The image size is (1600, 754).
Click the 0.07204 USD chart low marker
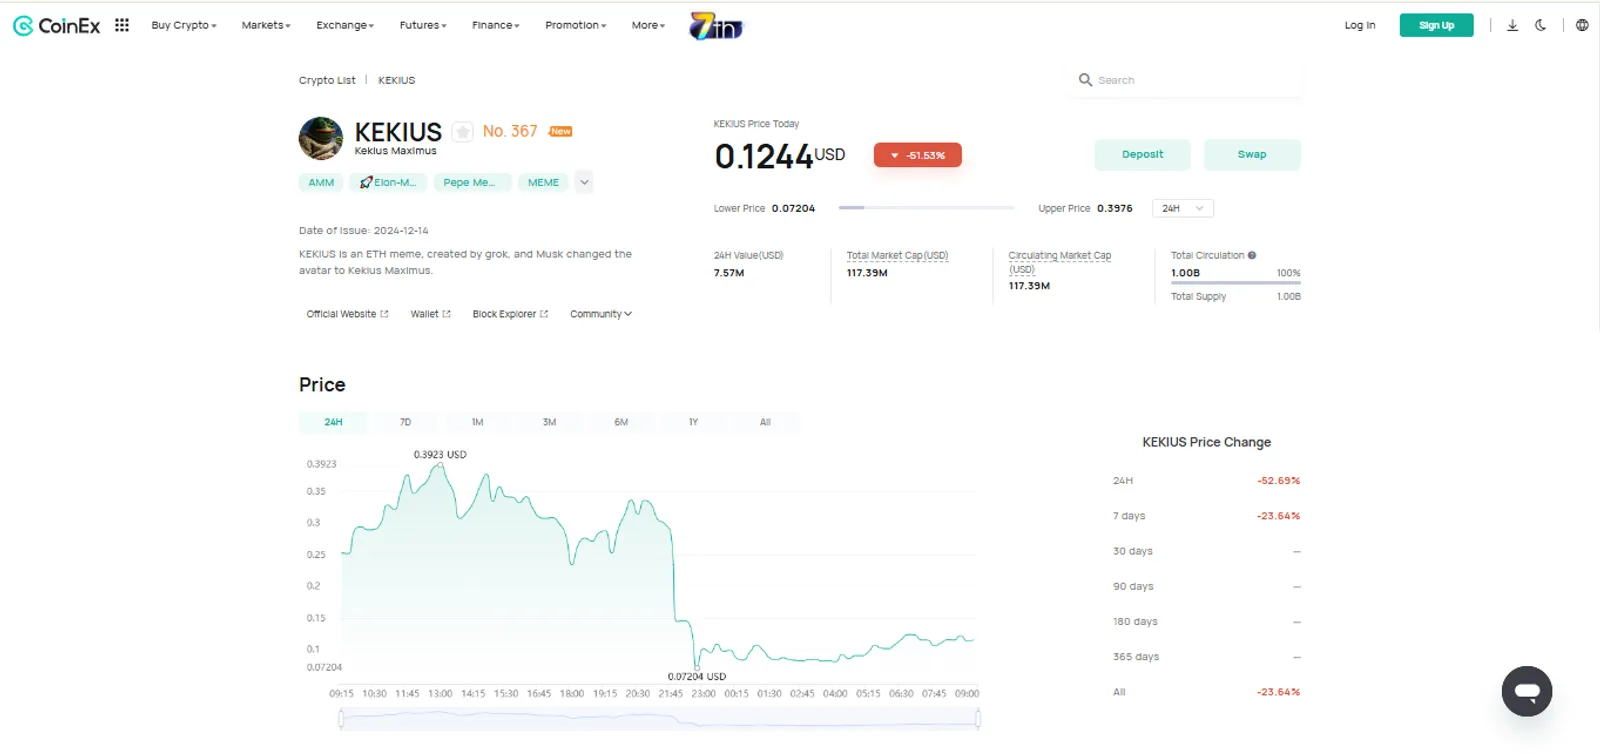697,666
